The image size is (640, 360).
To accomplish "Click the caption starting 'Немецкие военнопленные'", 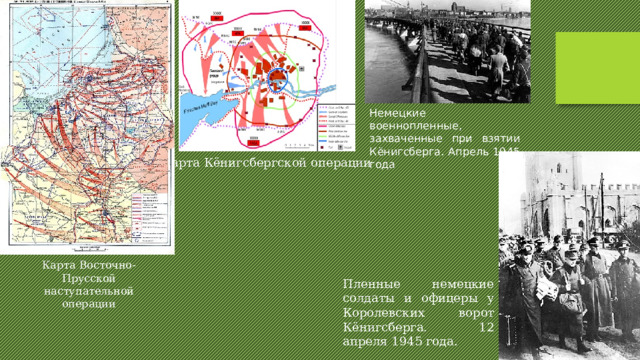I will (x=444, y=138).
